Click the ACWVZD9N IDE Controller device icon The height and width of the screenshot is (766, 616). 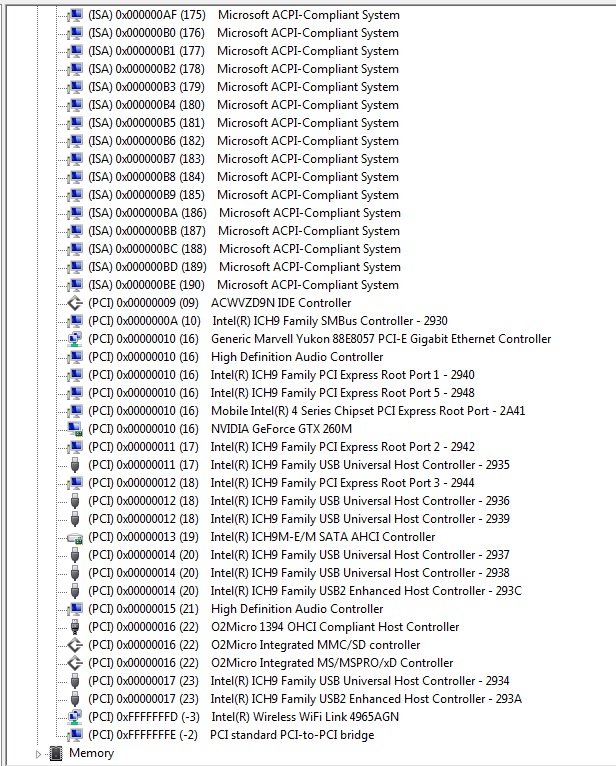coord(75,303)
